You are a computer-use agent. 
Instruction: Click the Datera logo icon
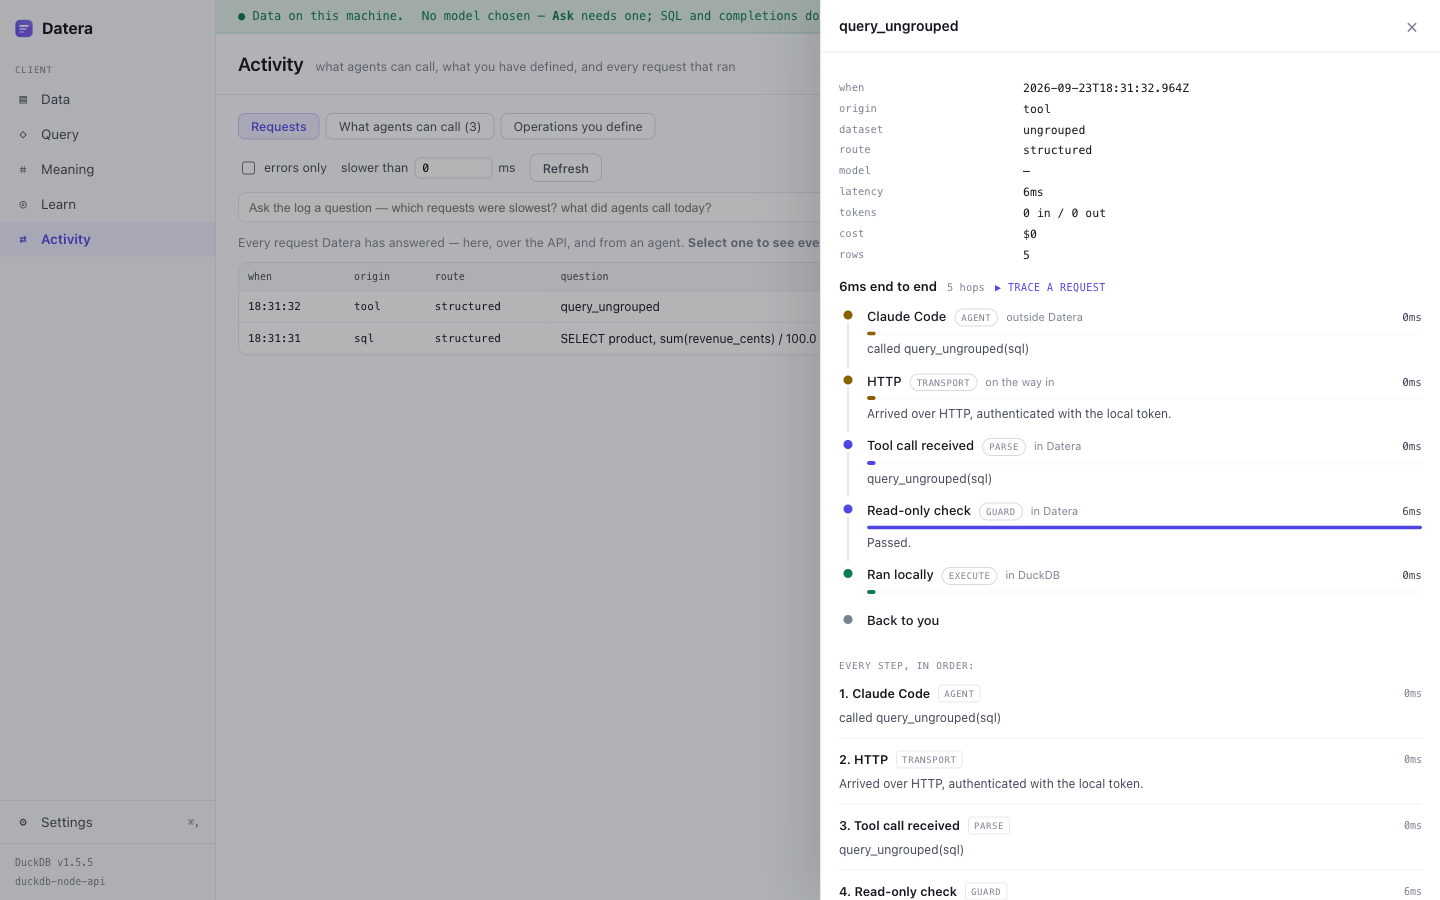[x=24, y=29]
